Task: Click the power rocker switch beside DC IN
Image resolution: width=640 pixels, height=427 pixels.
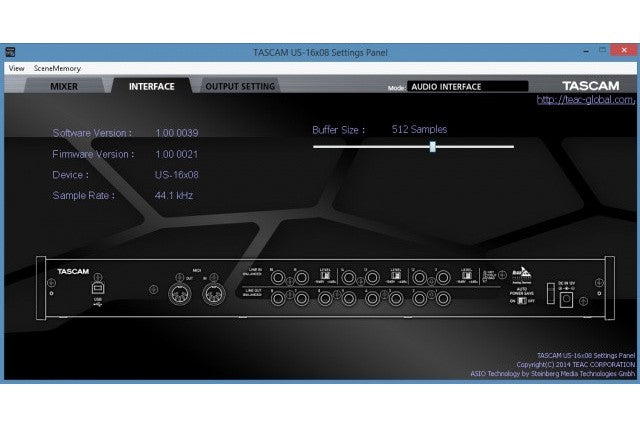Action: (551, 294)
